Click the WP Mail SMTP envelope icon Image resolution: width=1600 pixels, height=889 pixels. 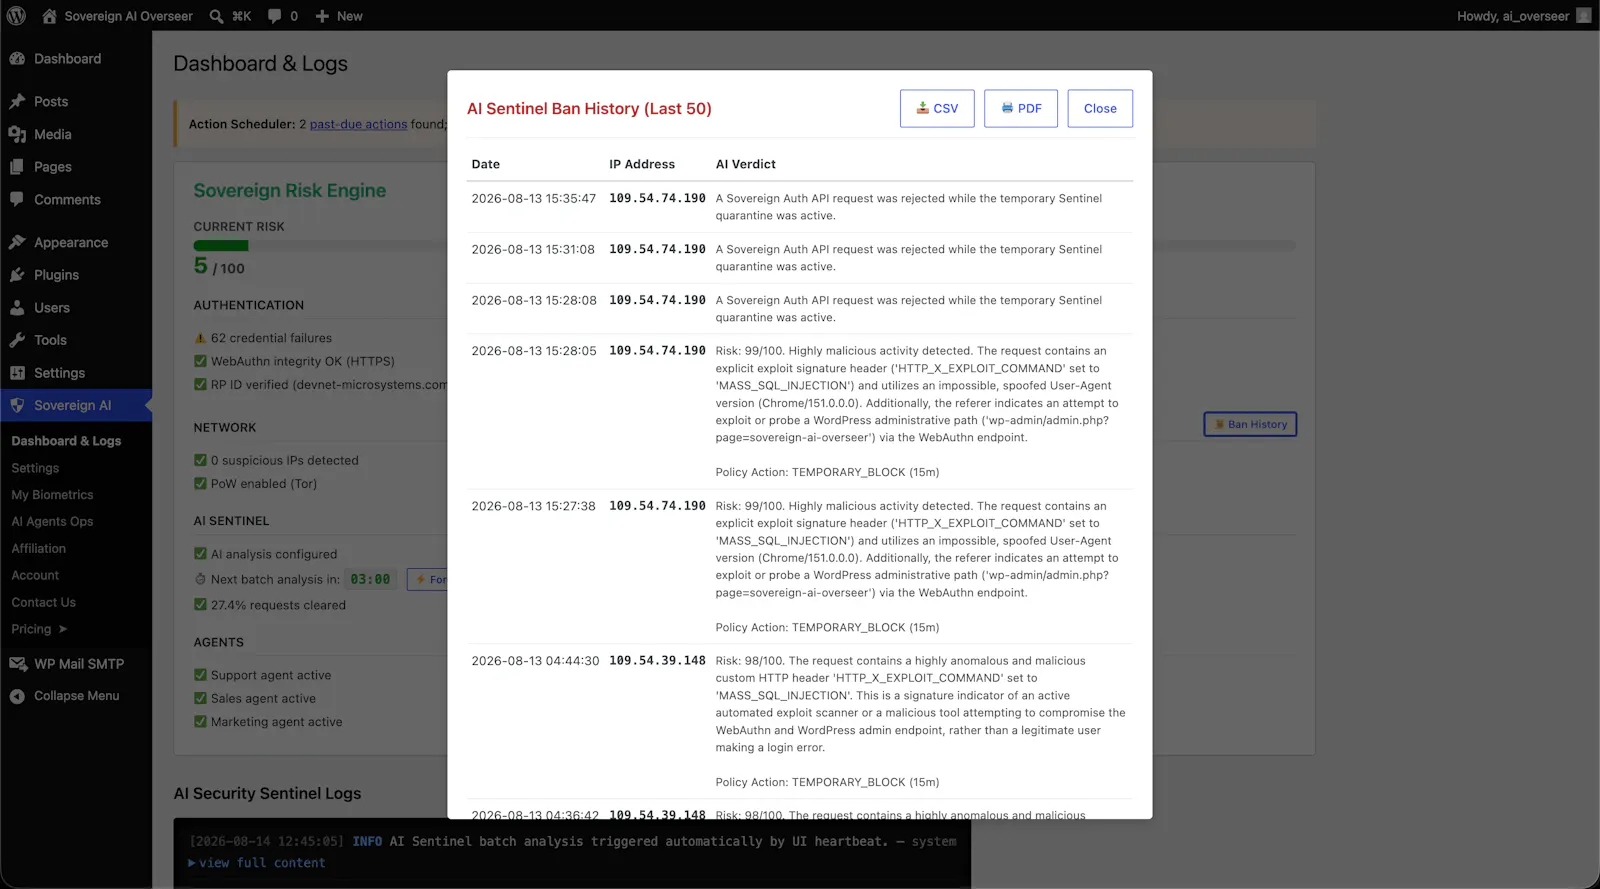pos(17,664)
